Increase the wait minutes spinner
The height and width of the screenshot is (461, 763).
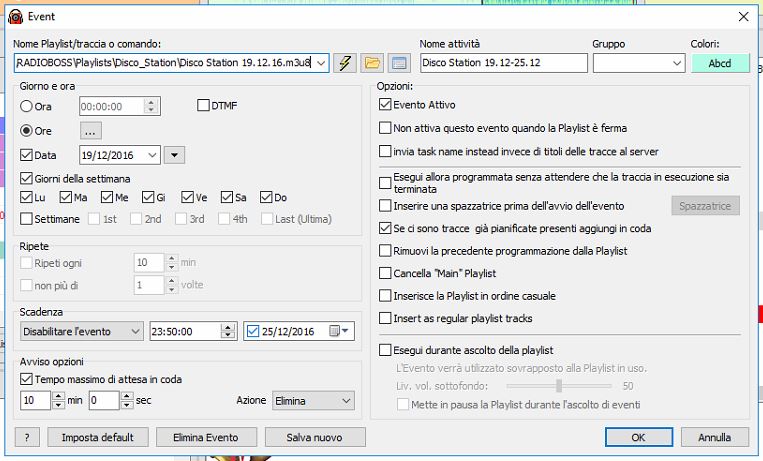58,396
